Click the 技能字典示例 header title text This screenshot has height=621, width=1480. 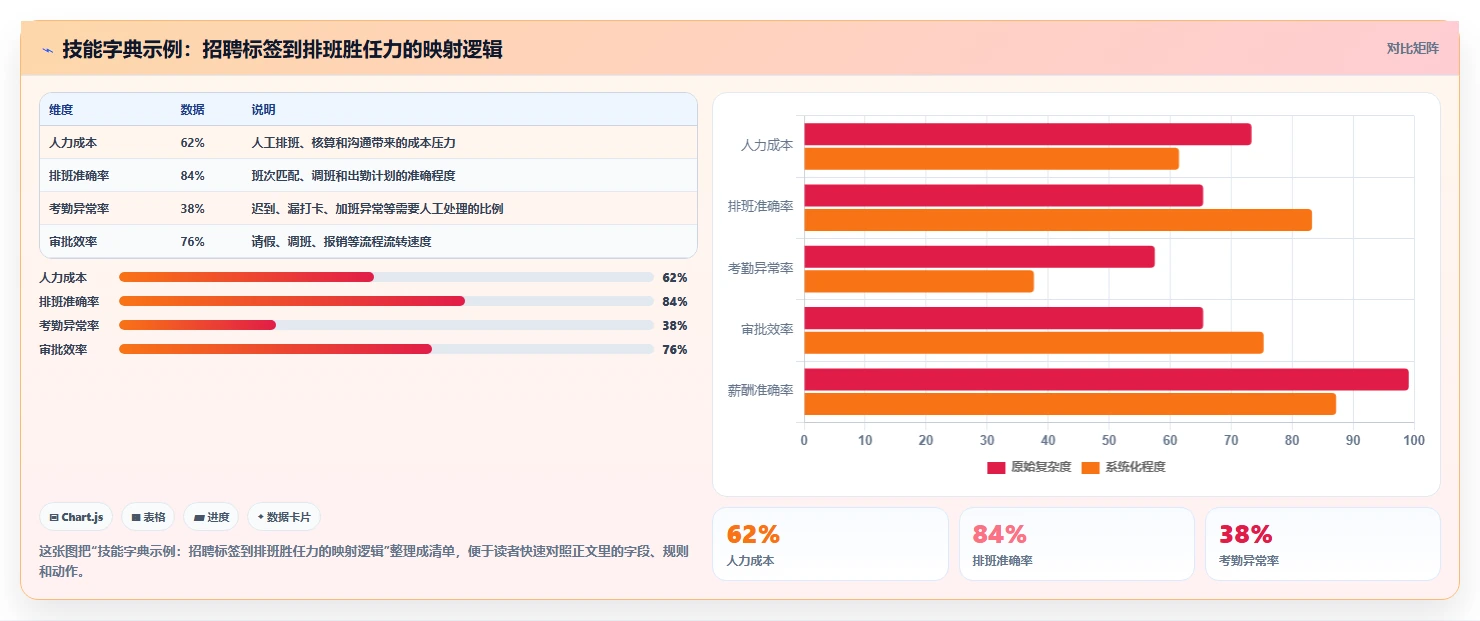pyautogui.click(x=282, y=49)
